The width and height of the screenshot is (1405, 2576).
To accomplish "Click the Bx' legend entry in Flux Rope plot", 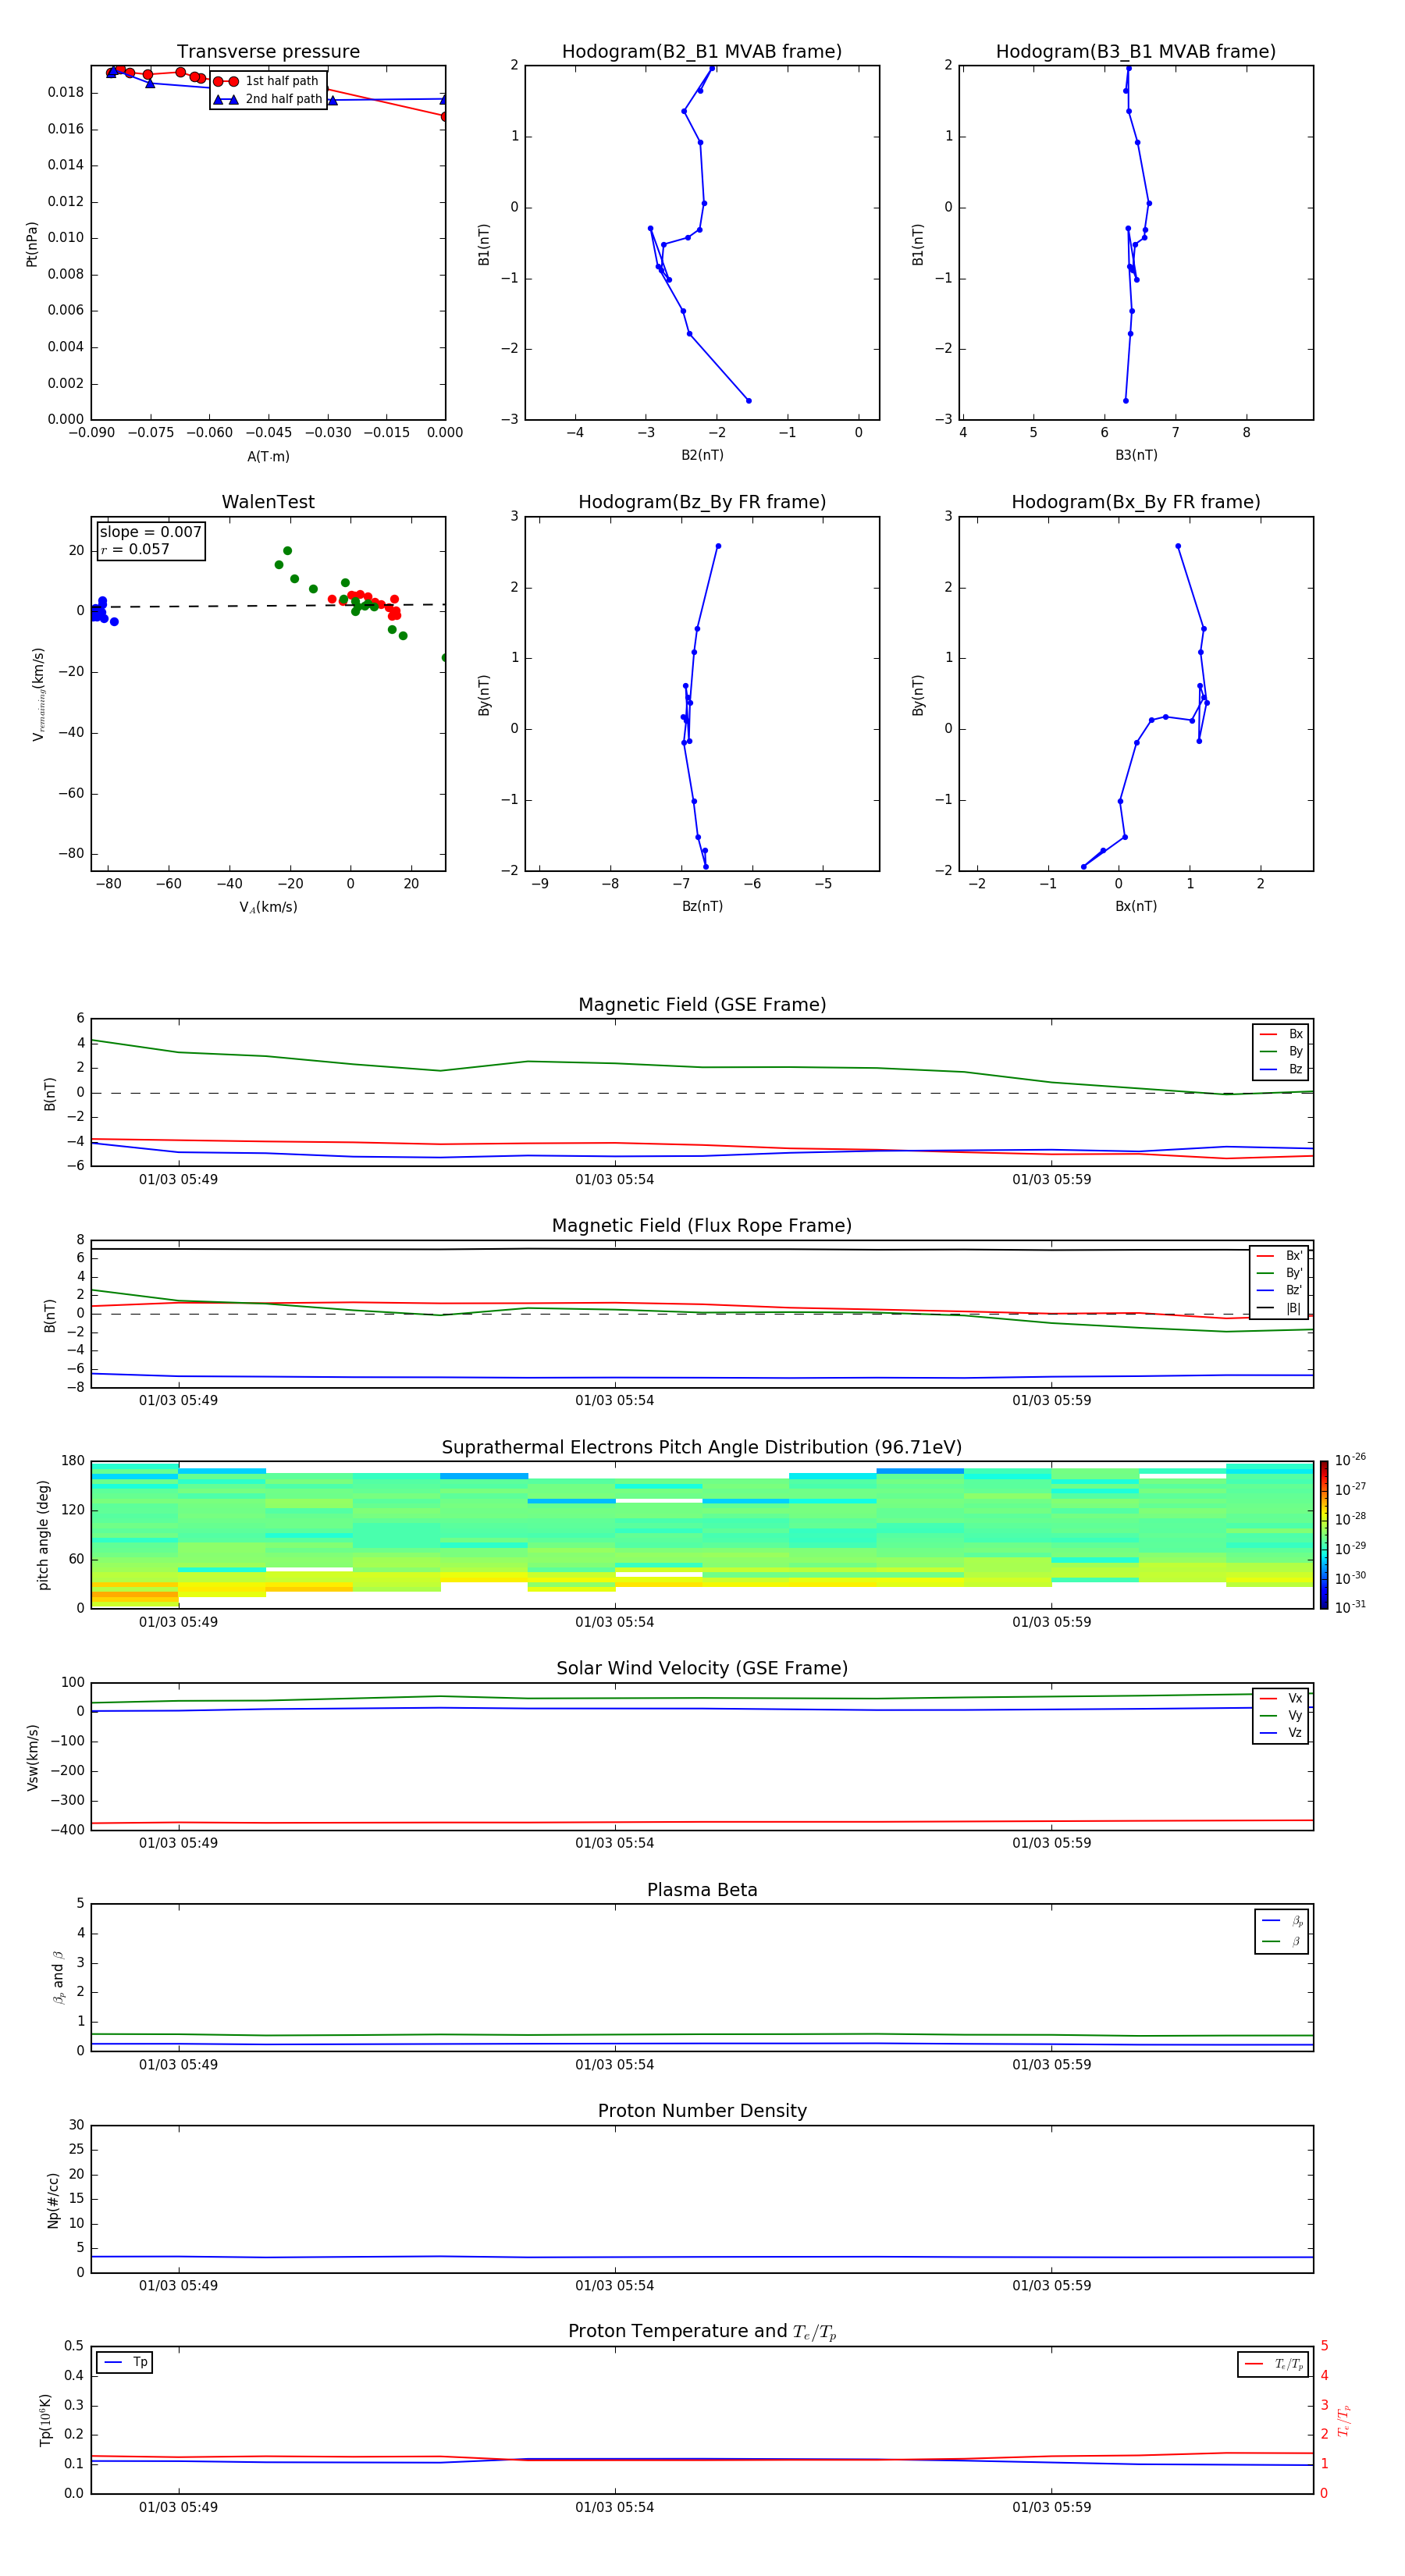I will pos(1279,1256).
